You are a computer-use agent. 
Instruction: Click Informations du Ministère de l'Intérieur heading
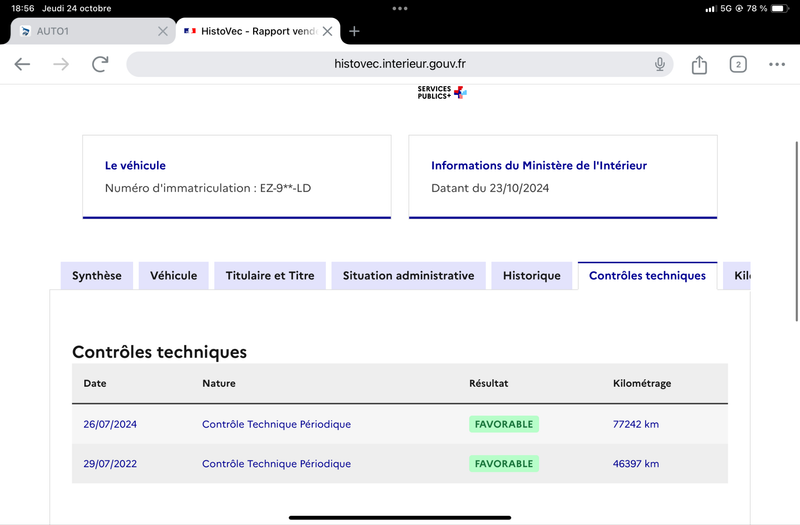539,165
